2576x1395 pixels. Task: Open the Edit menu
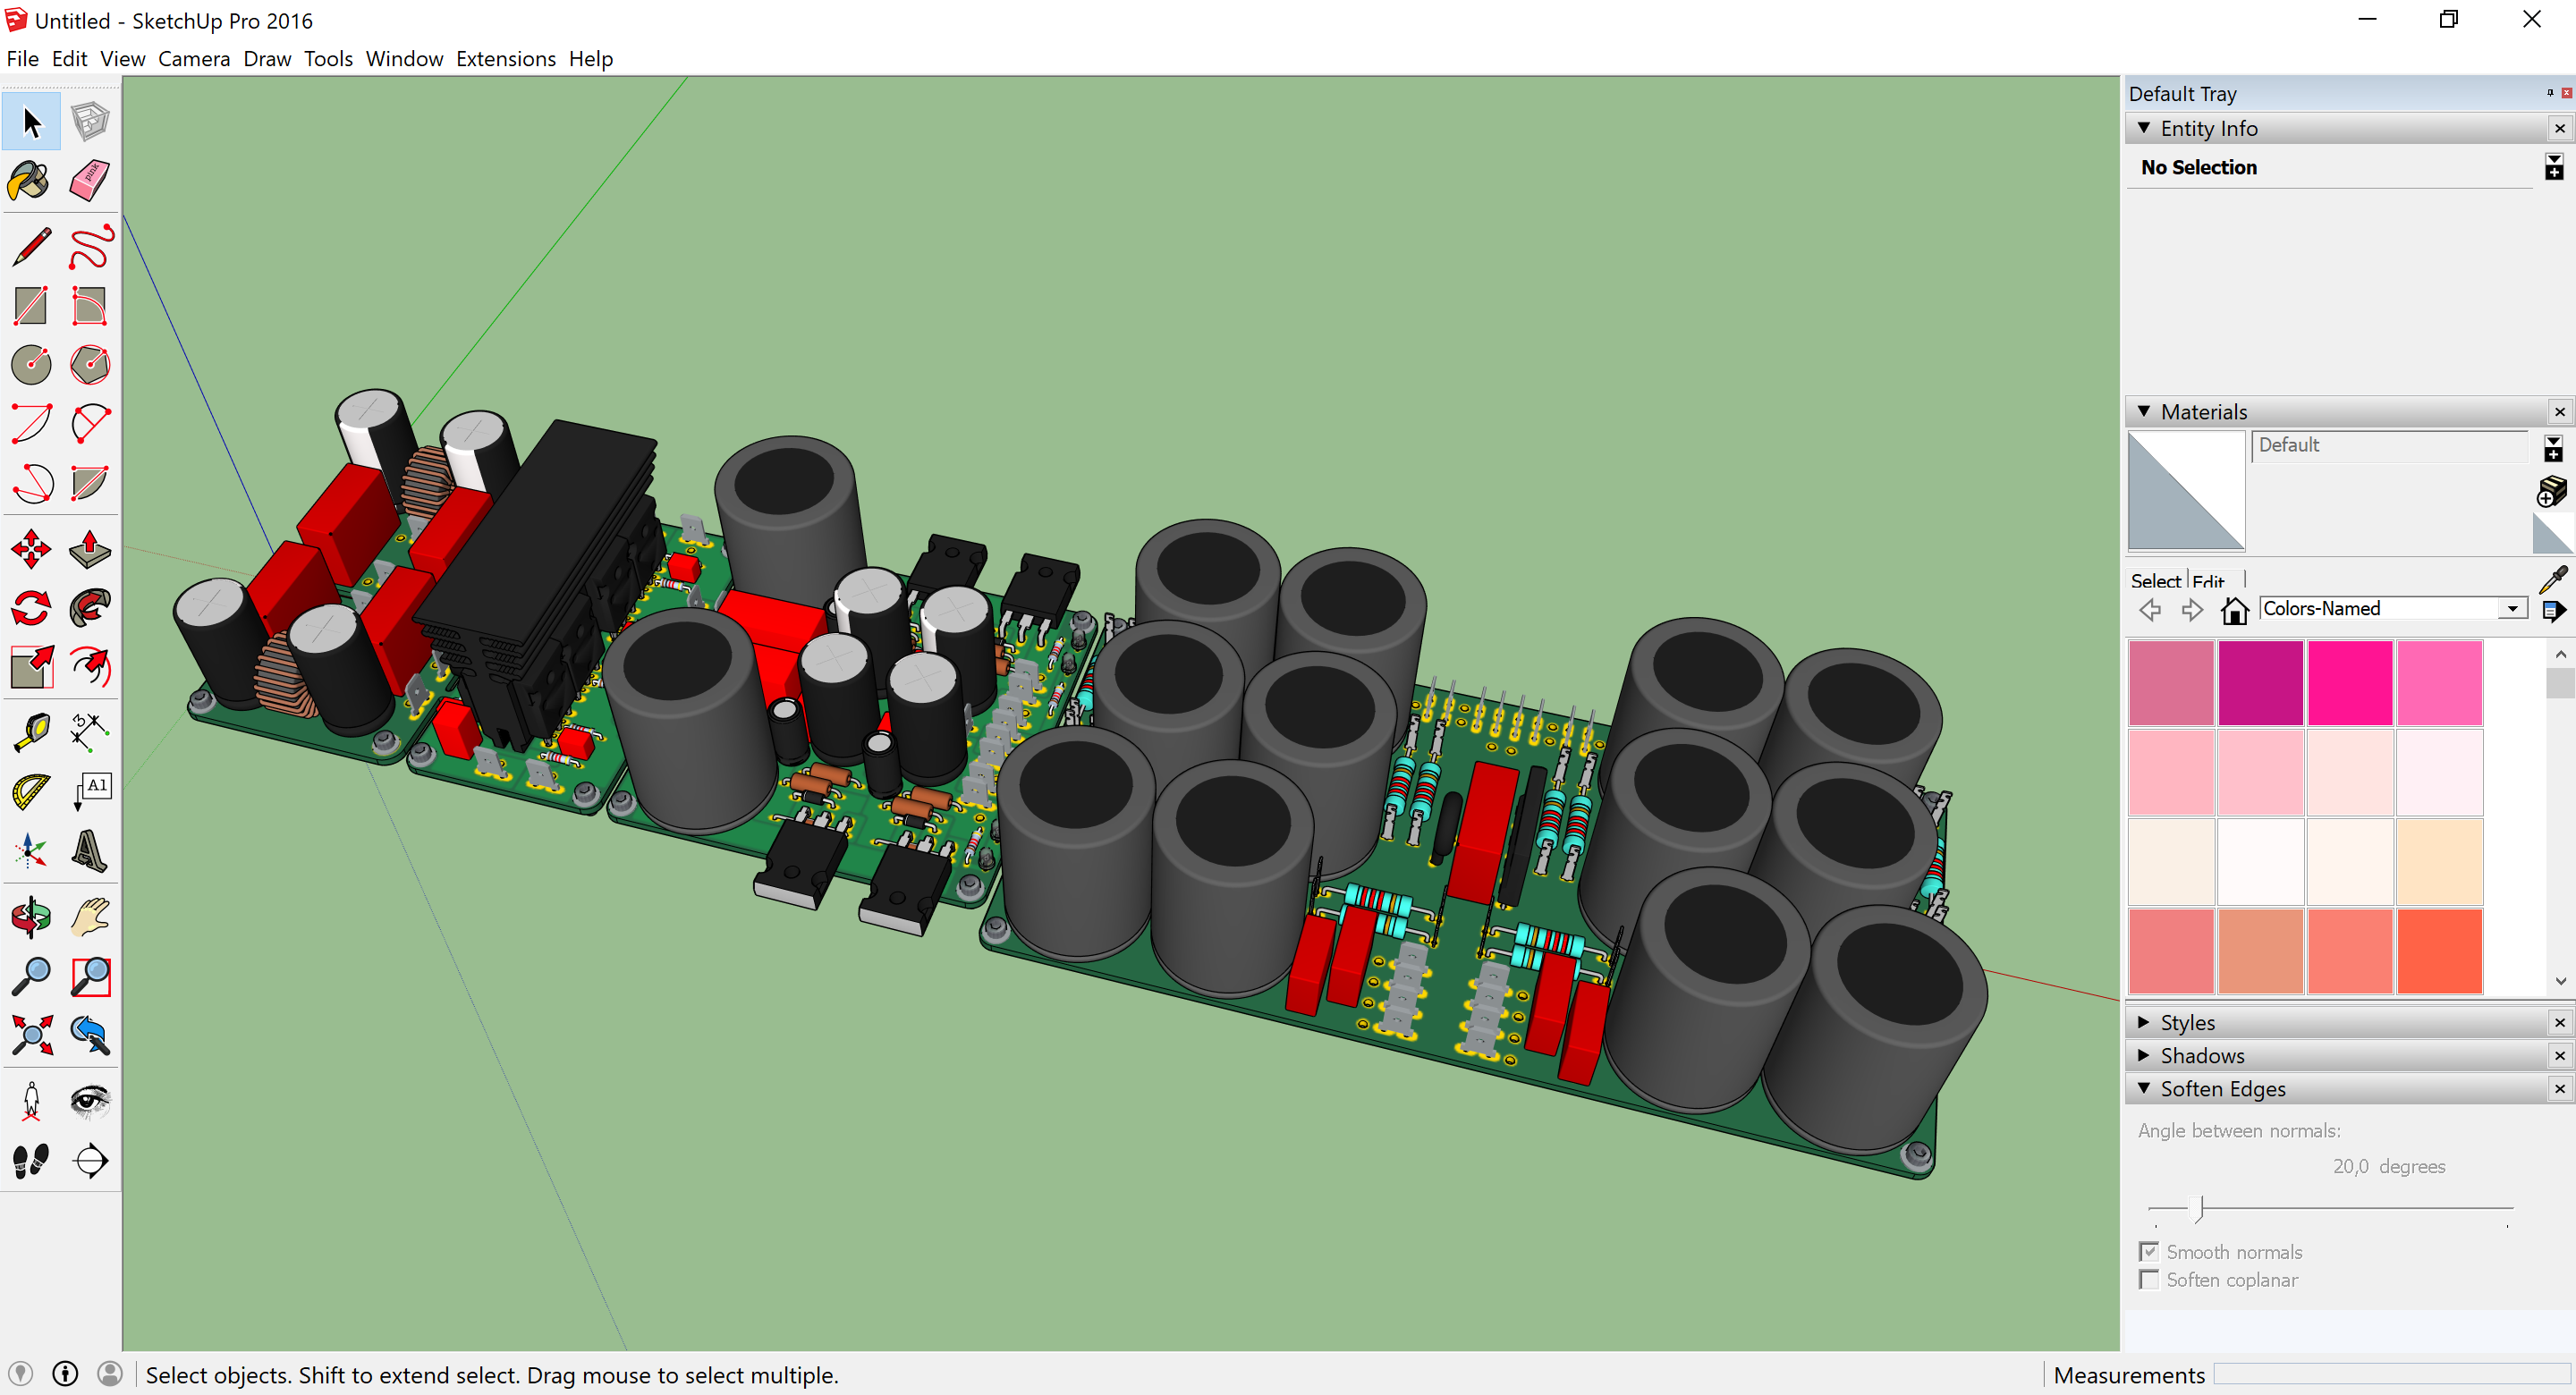pos(69,59)
